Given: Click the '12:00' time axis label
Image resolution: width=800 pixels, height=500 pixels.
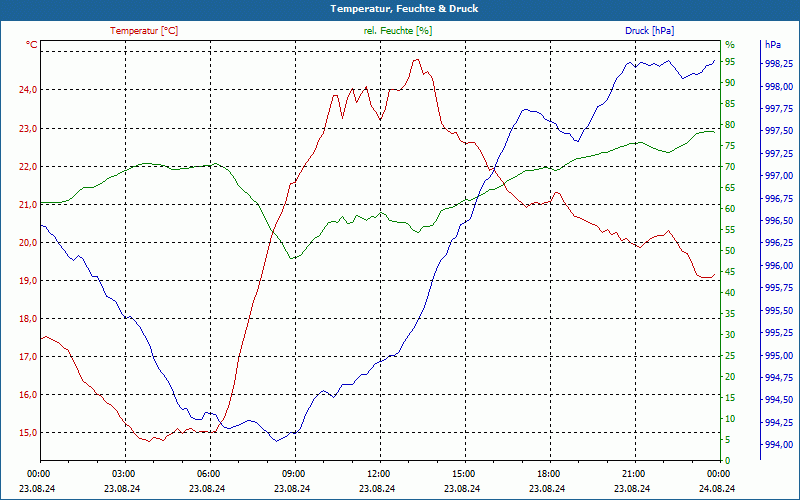Looking at the screenshot, I should point(378,474).
